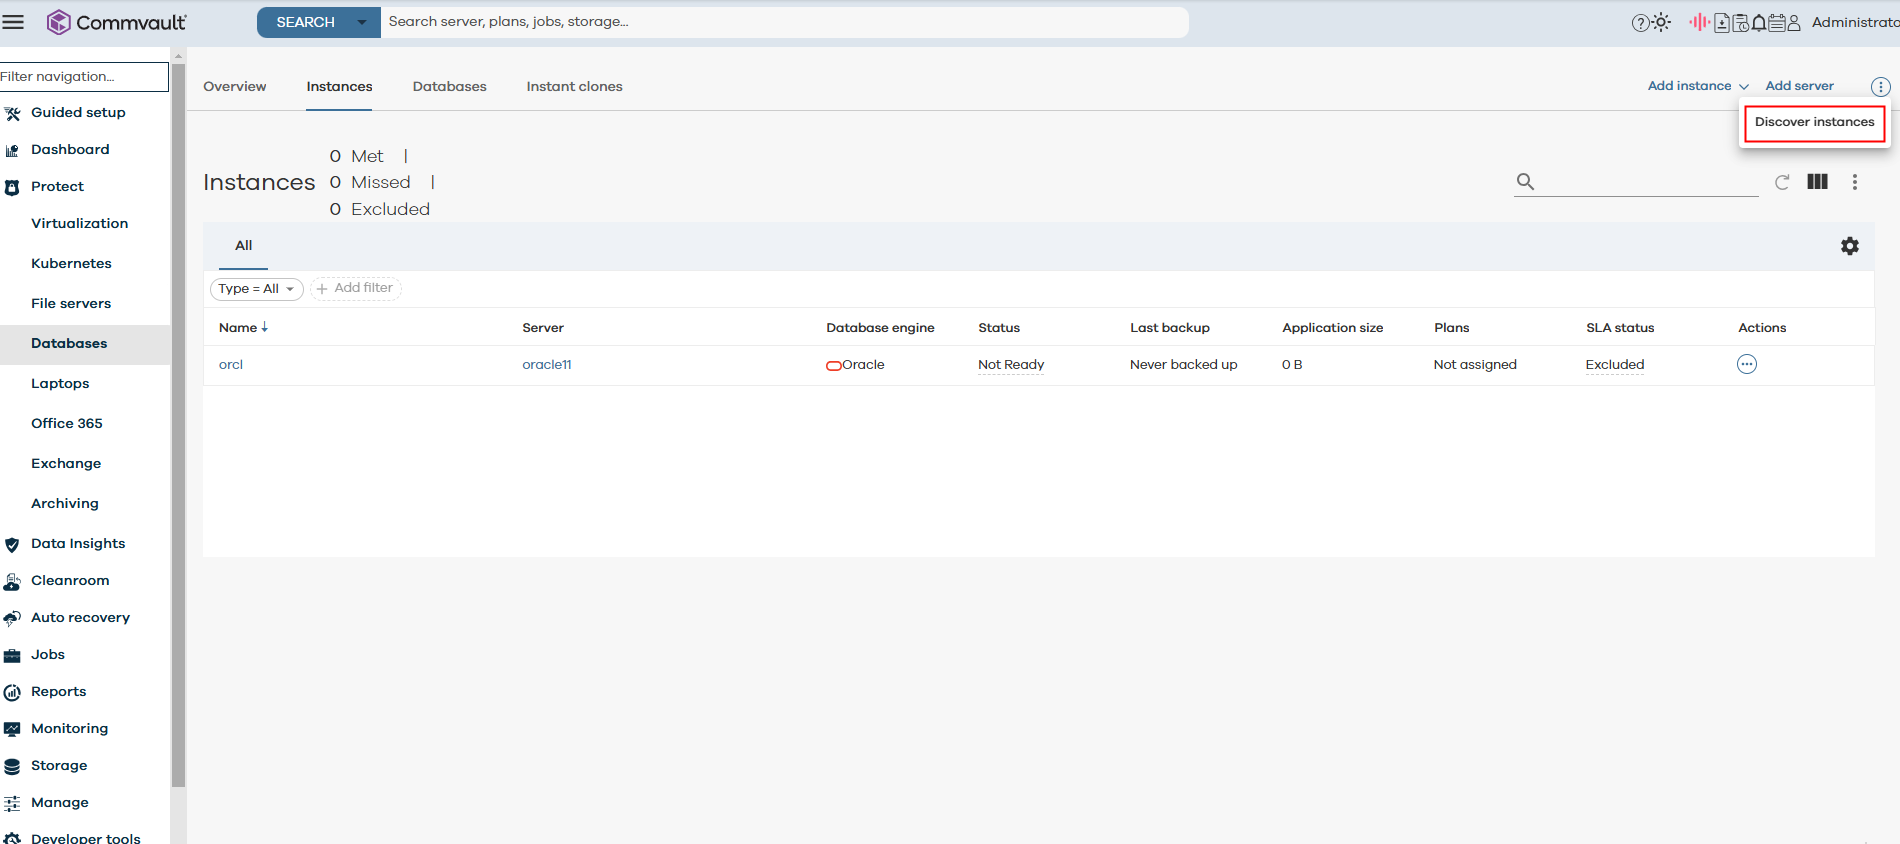Switch to the Databases tab

point(449,87)
